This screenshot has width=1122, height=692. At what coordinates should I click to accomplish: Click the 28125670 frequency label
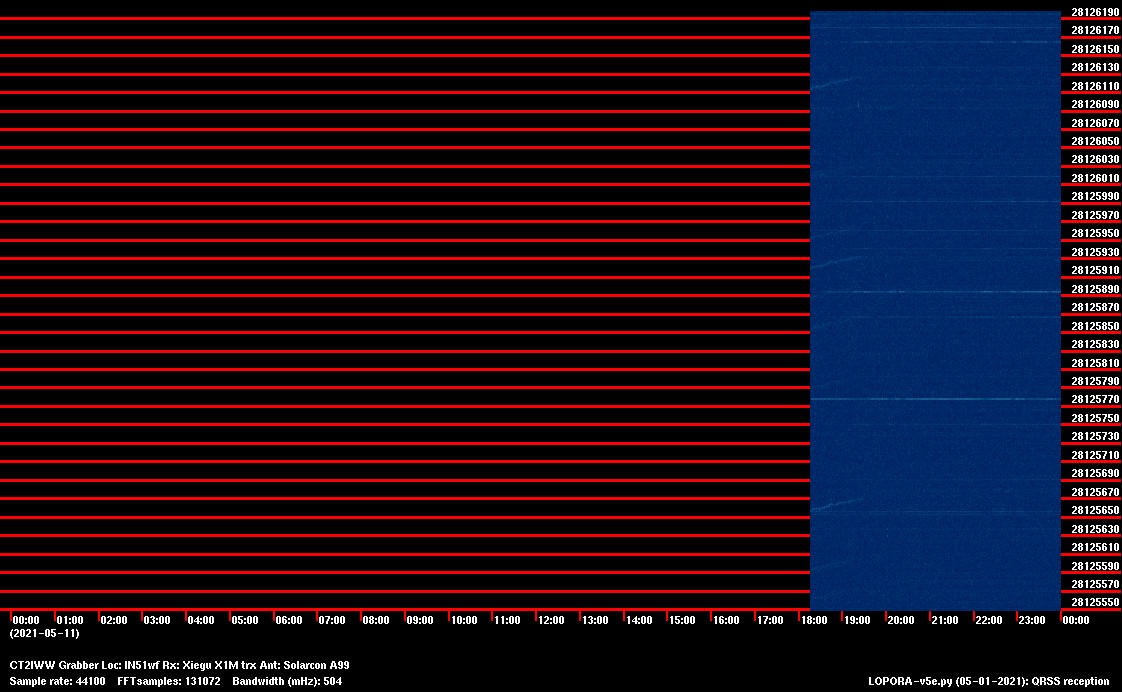[1095, 492]
